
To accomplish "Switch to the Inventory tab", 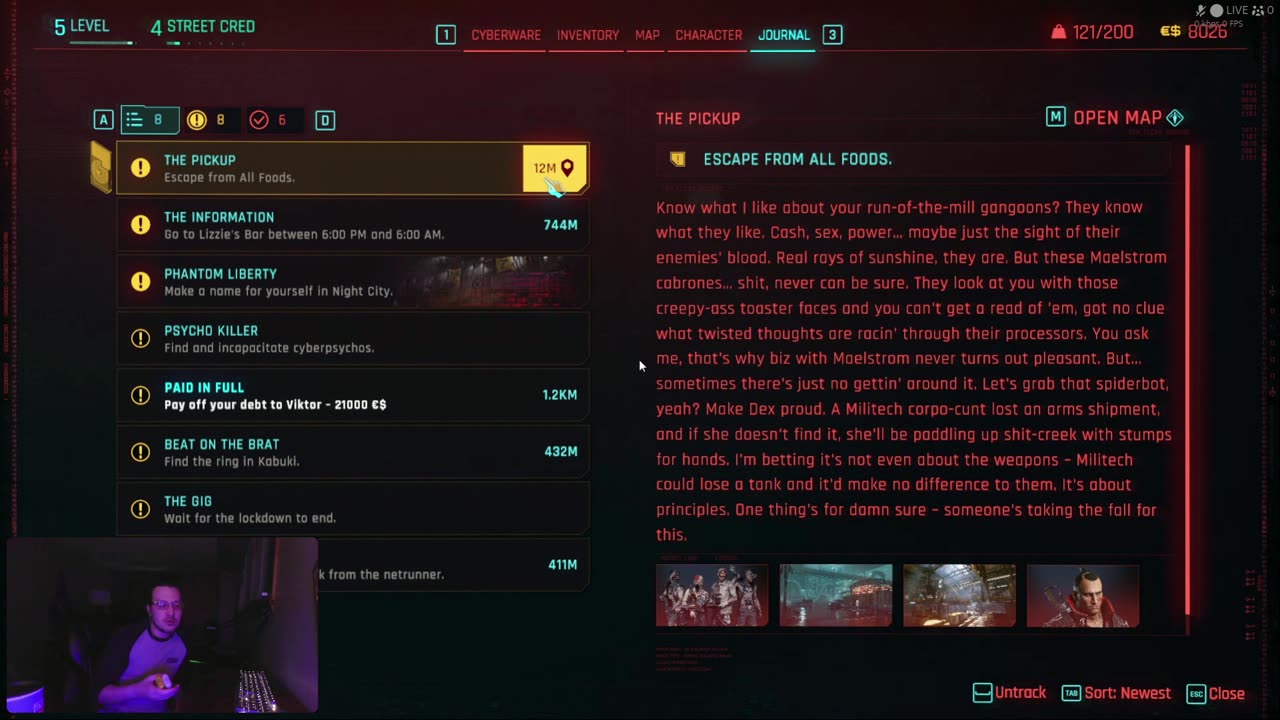I will tap(588, 35).
